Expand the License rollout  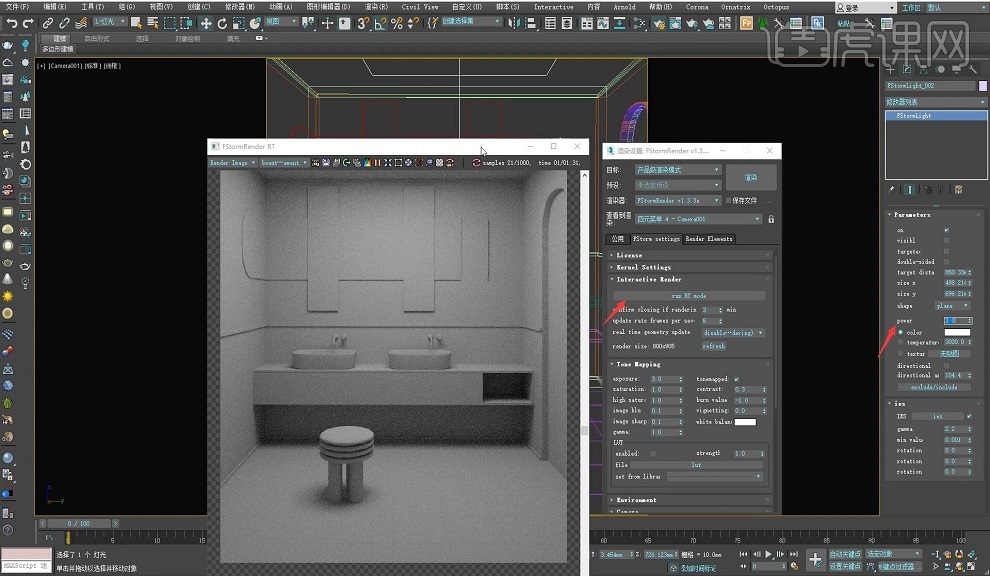[x=690, y=255]
